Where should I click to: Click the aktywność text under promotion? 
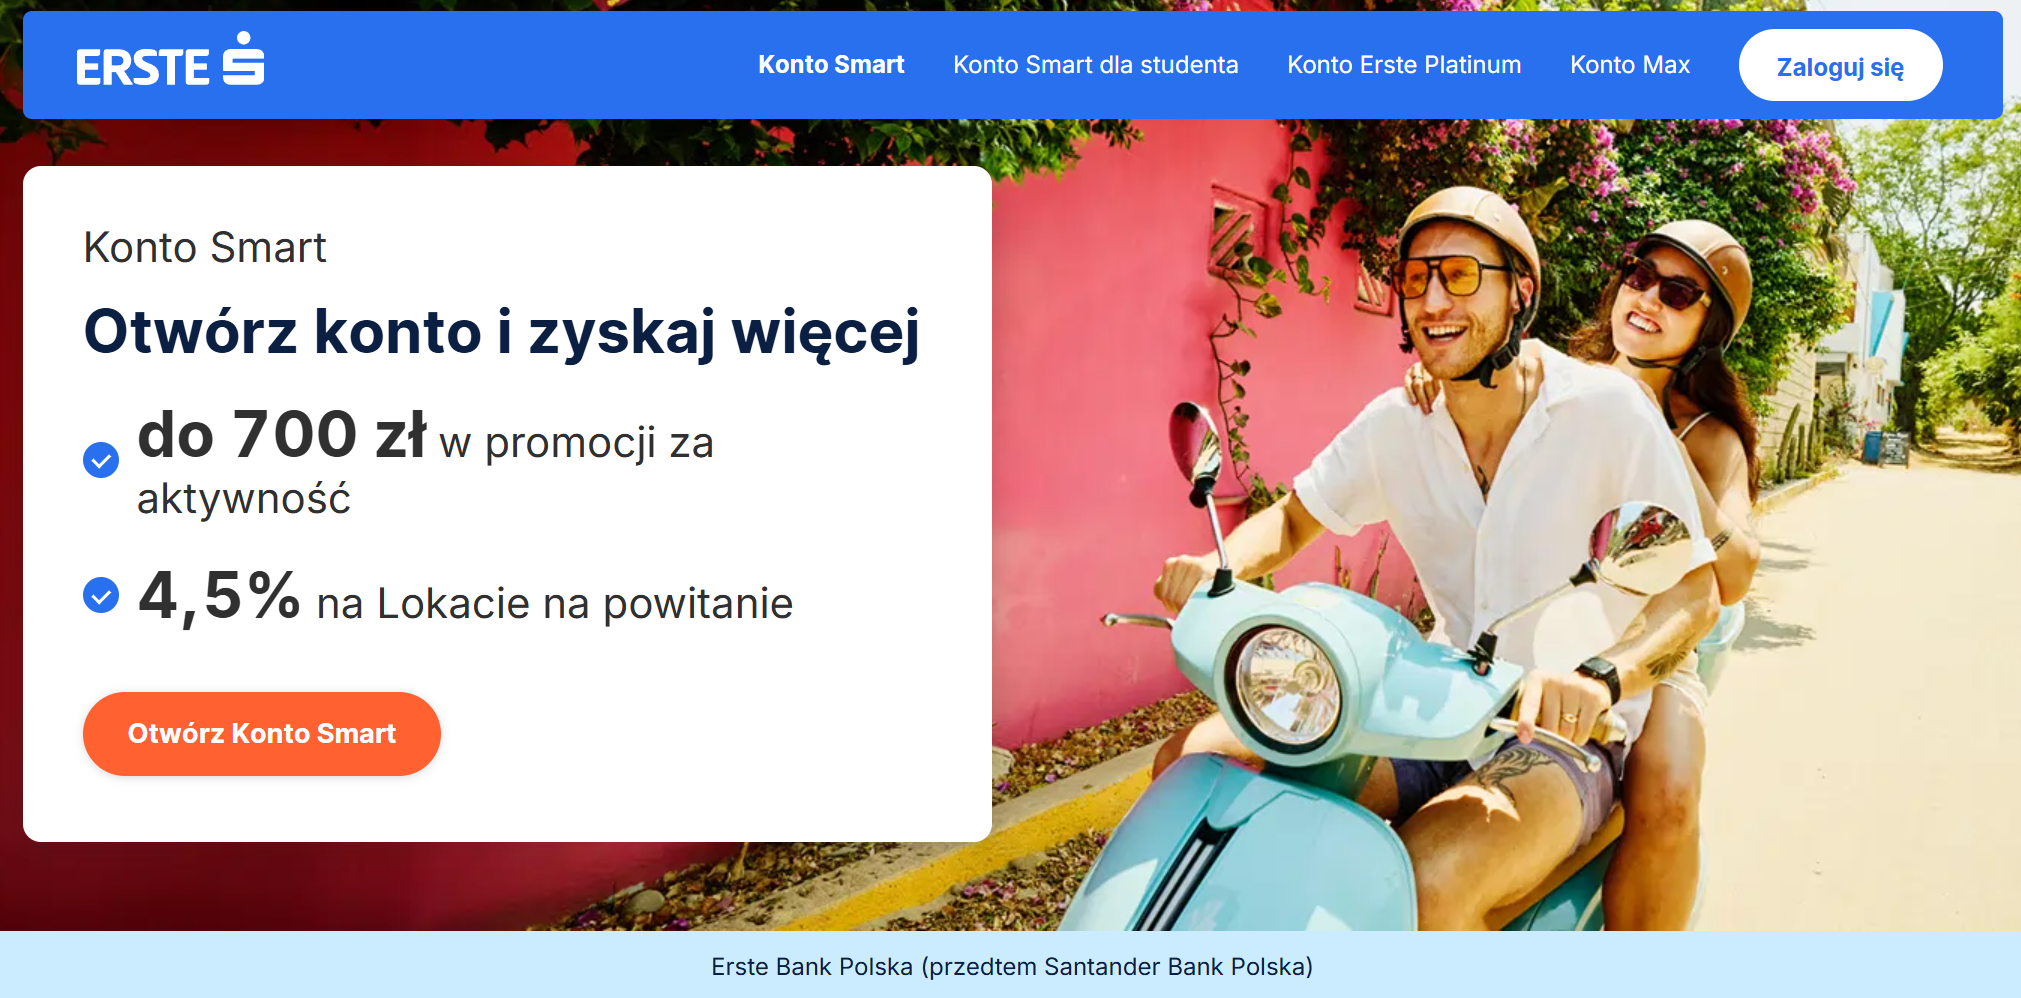tap(244, 499)
